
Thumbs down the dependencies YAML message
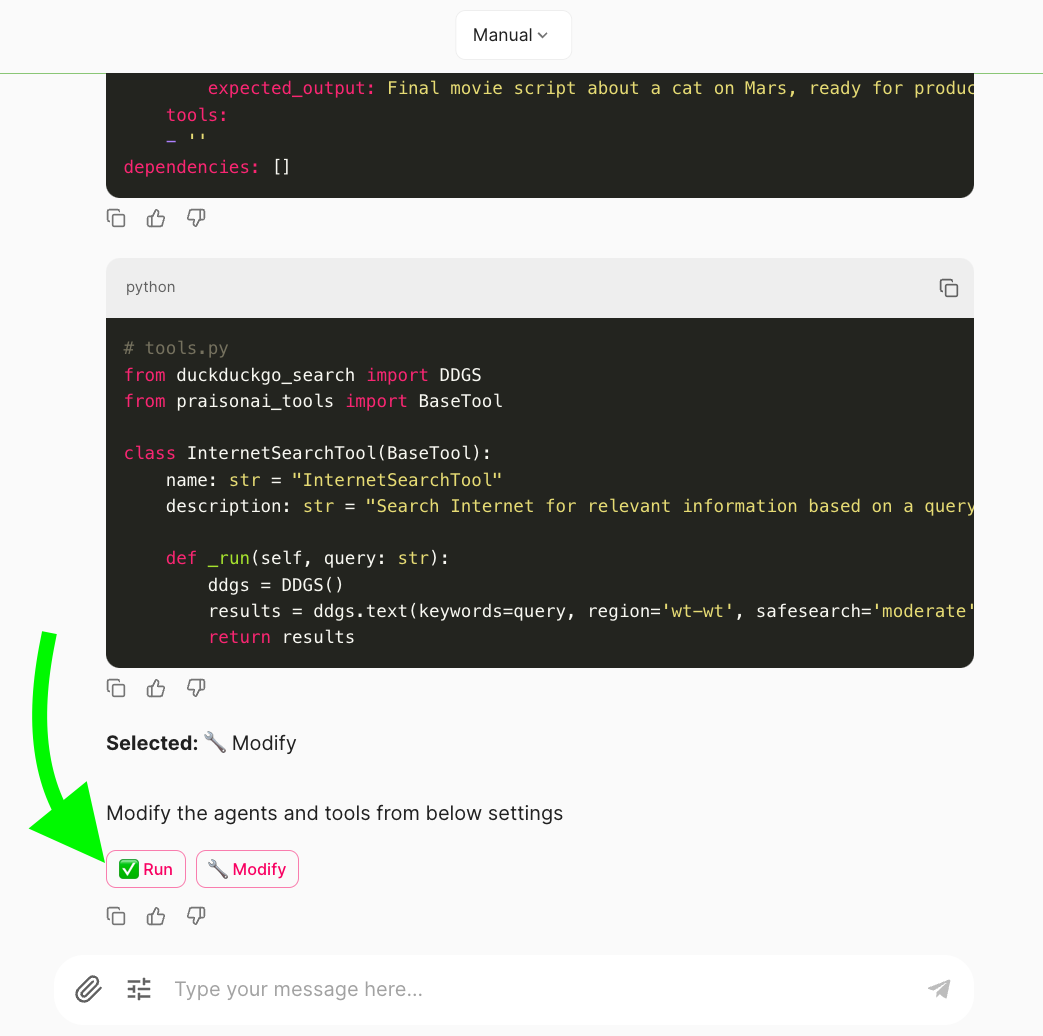tap(196, 218)
